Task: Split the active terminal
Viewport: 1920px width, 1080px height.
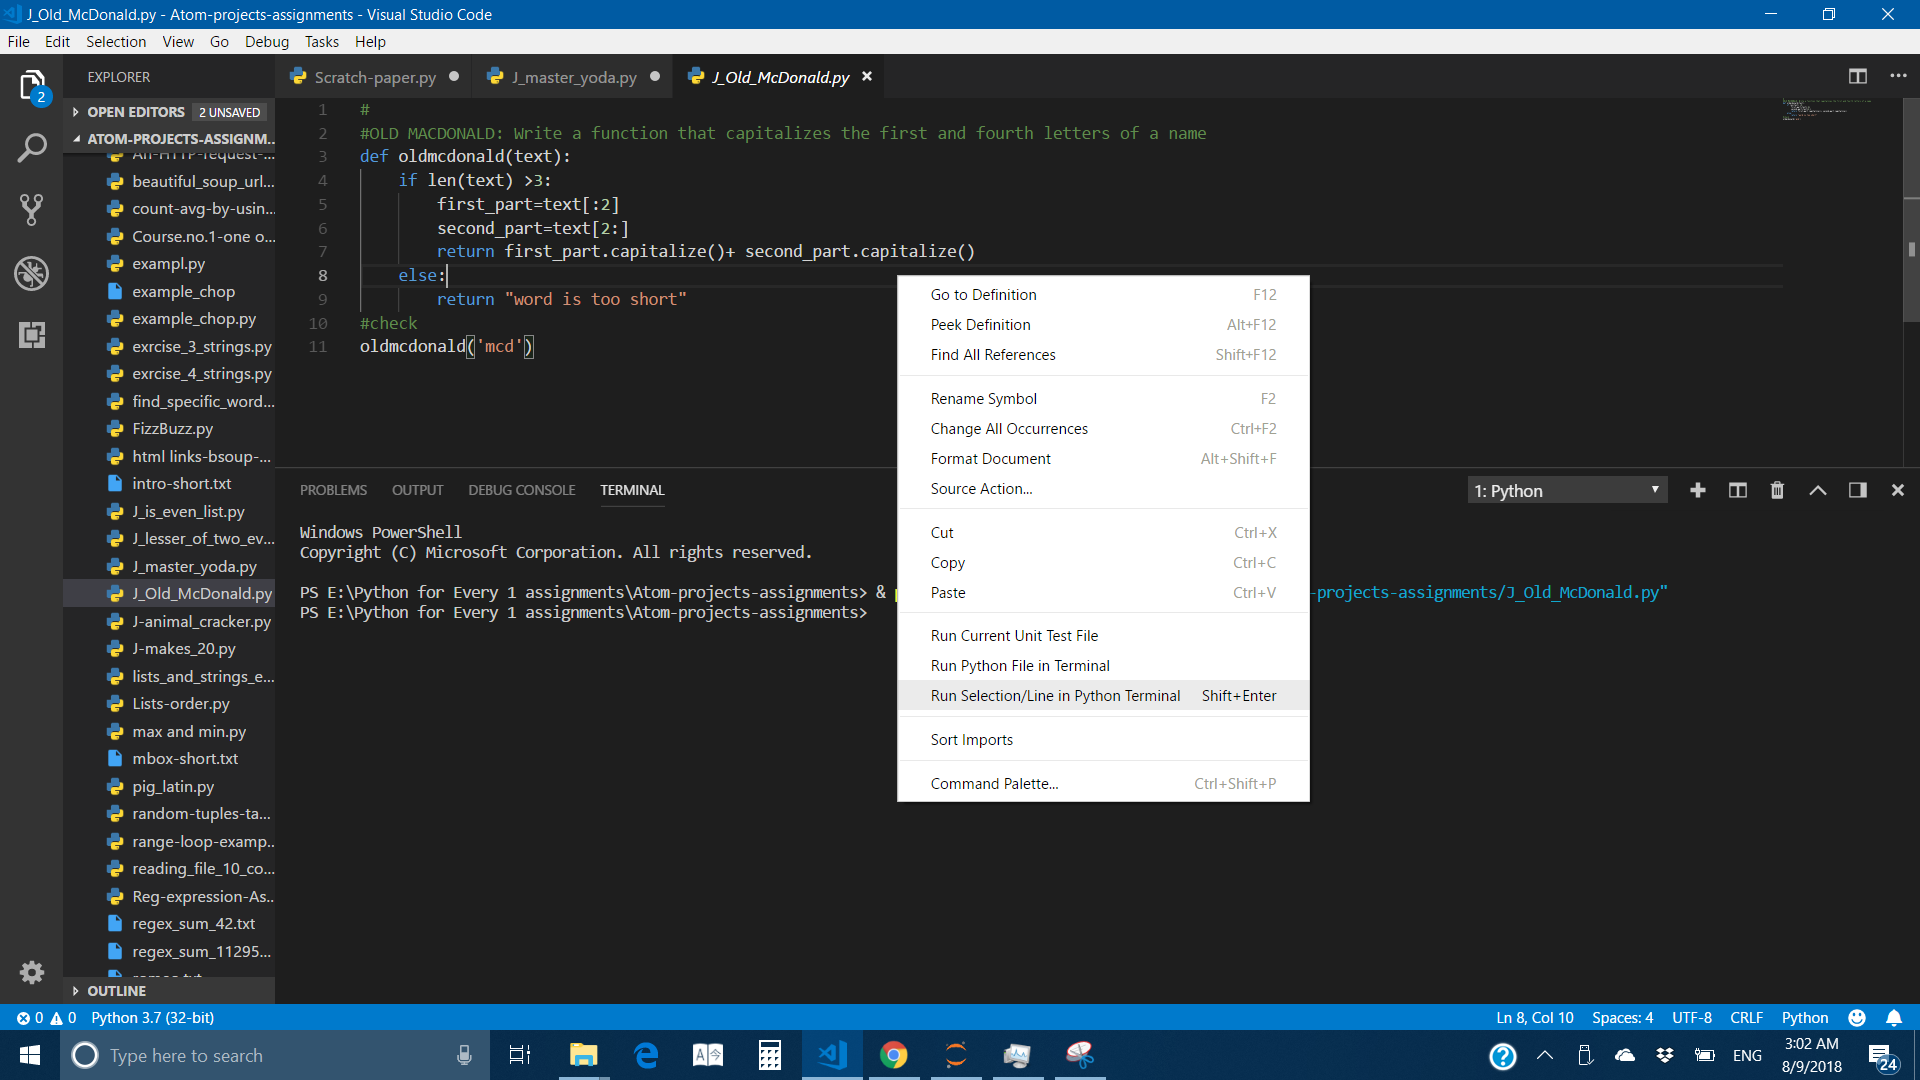Action: coord(1737,490)
